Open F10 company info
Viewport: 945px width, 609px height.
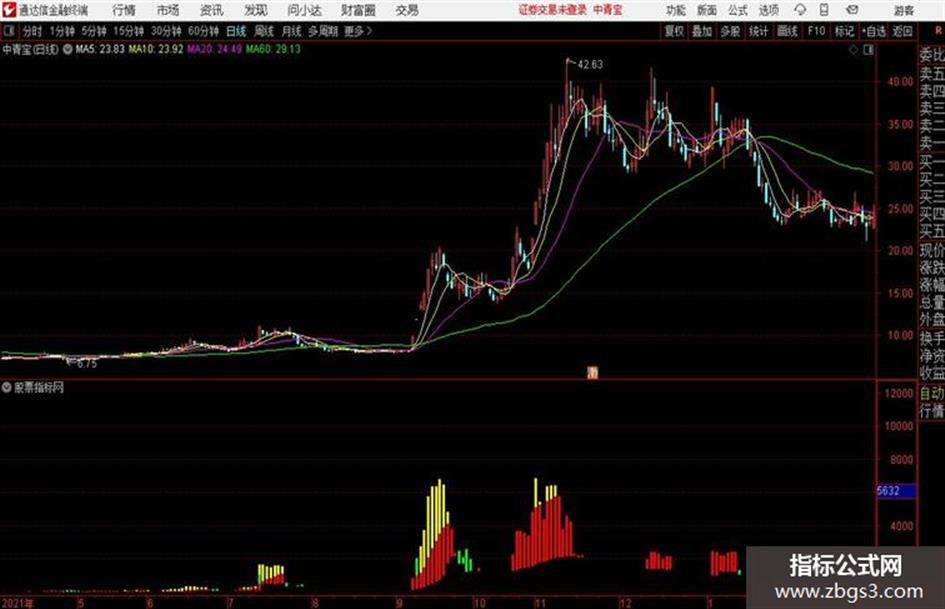tap(816, 31)
